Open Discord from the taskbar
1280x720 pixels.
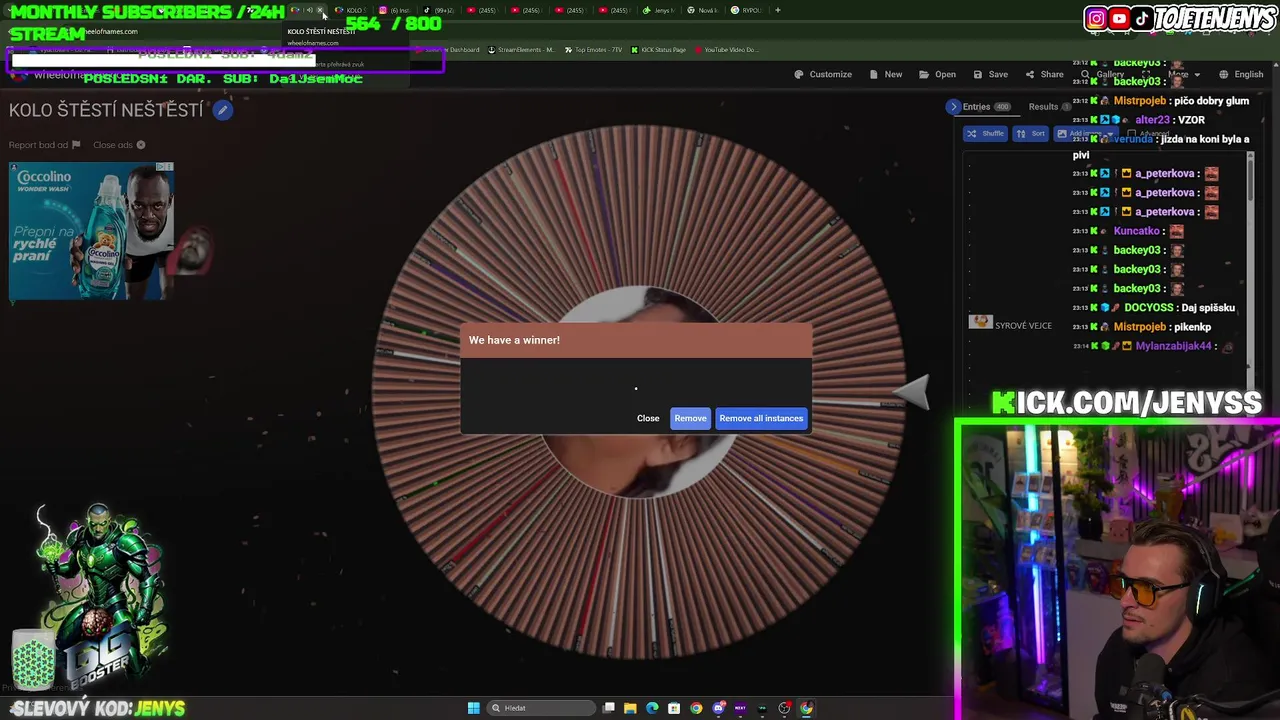(x=718, y=708)
